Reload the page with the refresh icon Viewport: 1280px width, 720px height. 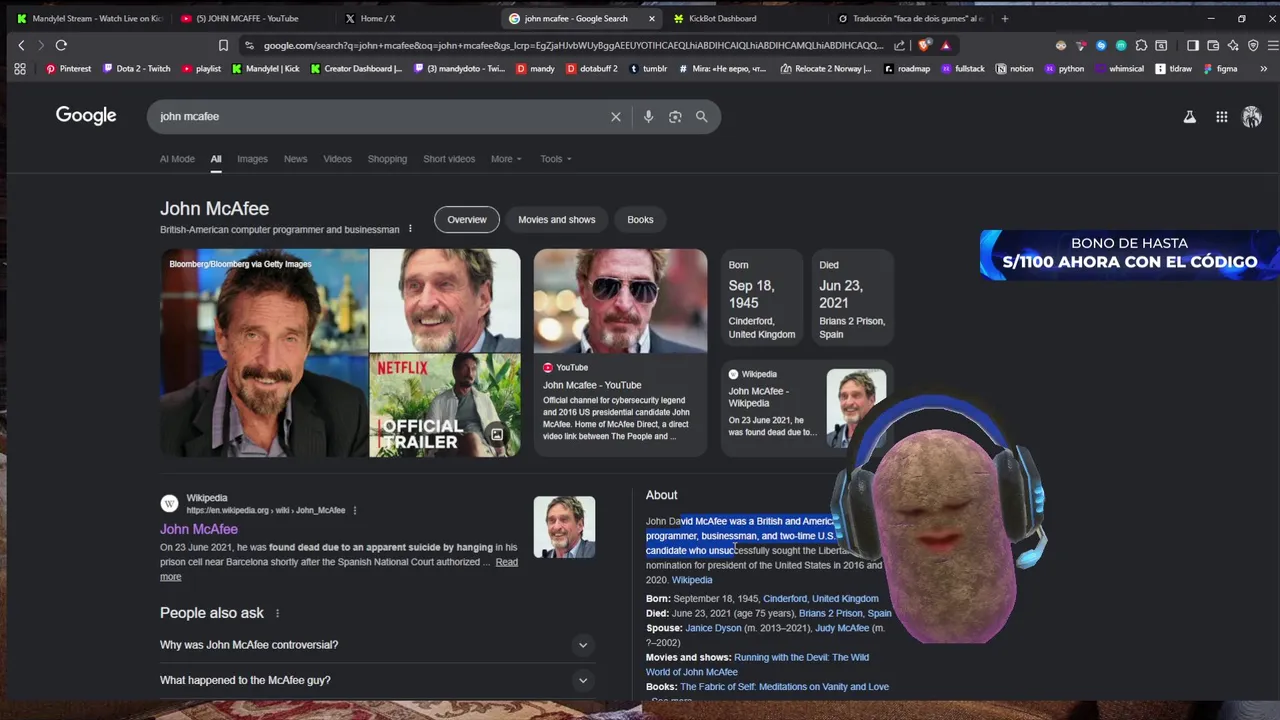click(x=61, y=45)
